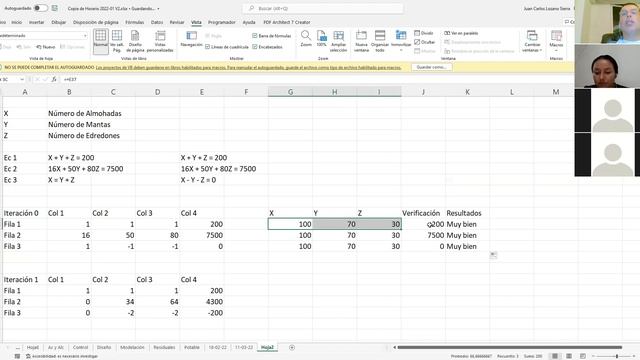The image size is (640, 360).
Task: Click the Verificación header cell
Action: [x=421, y=213]
